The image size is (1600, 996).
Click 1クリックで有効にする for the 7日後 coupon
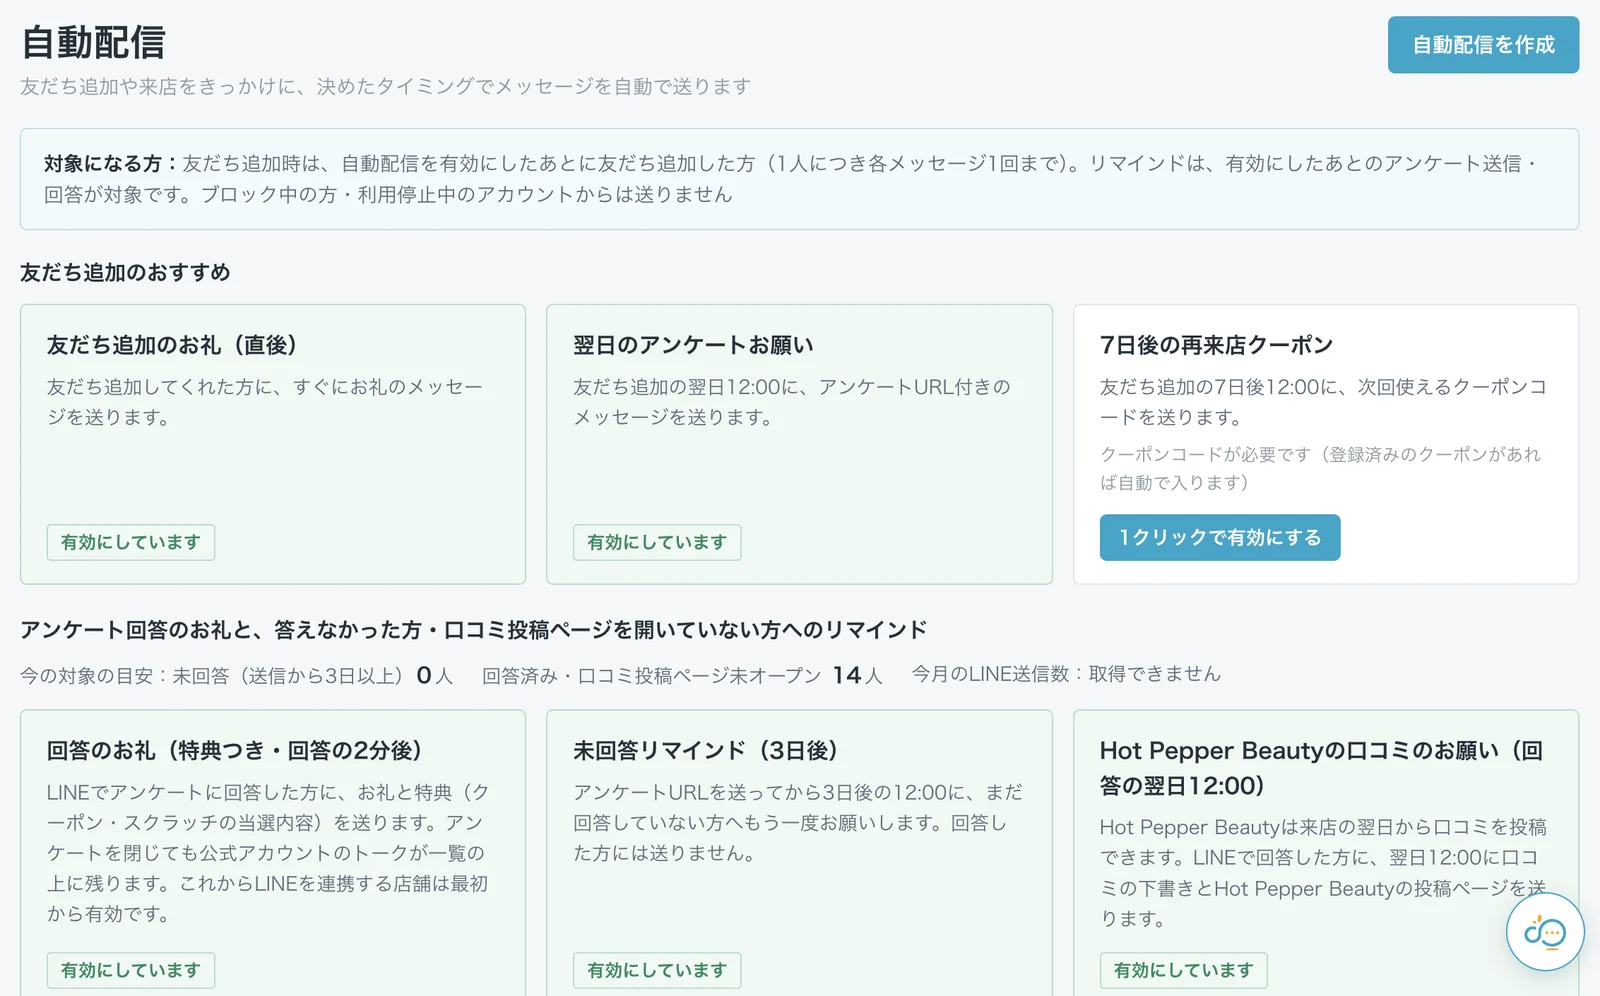pyautogui.click(x=1220, y=538)
